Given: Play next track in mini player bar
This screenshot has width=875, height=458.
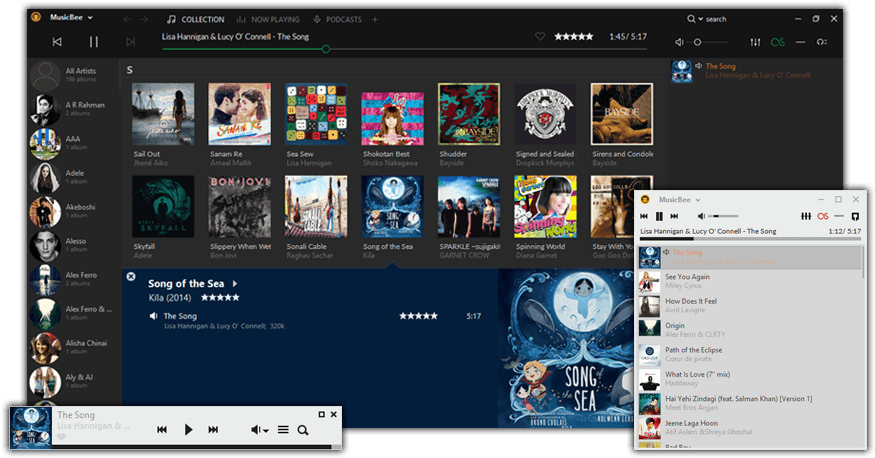Looking at the screenshot, I should 213,430.
